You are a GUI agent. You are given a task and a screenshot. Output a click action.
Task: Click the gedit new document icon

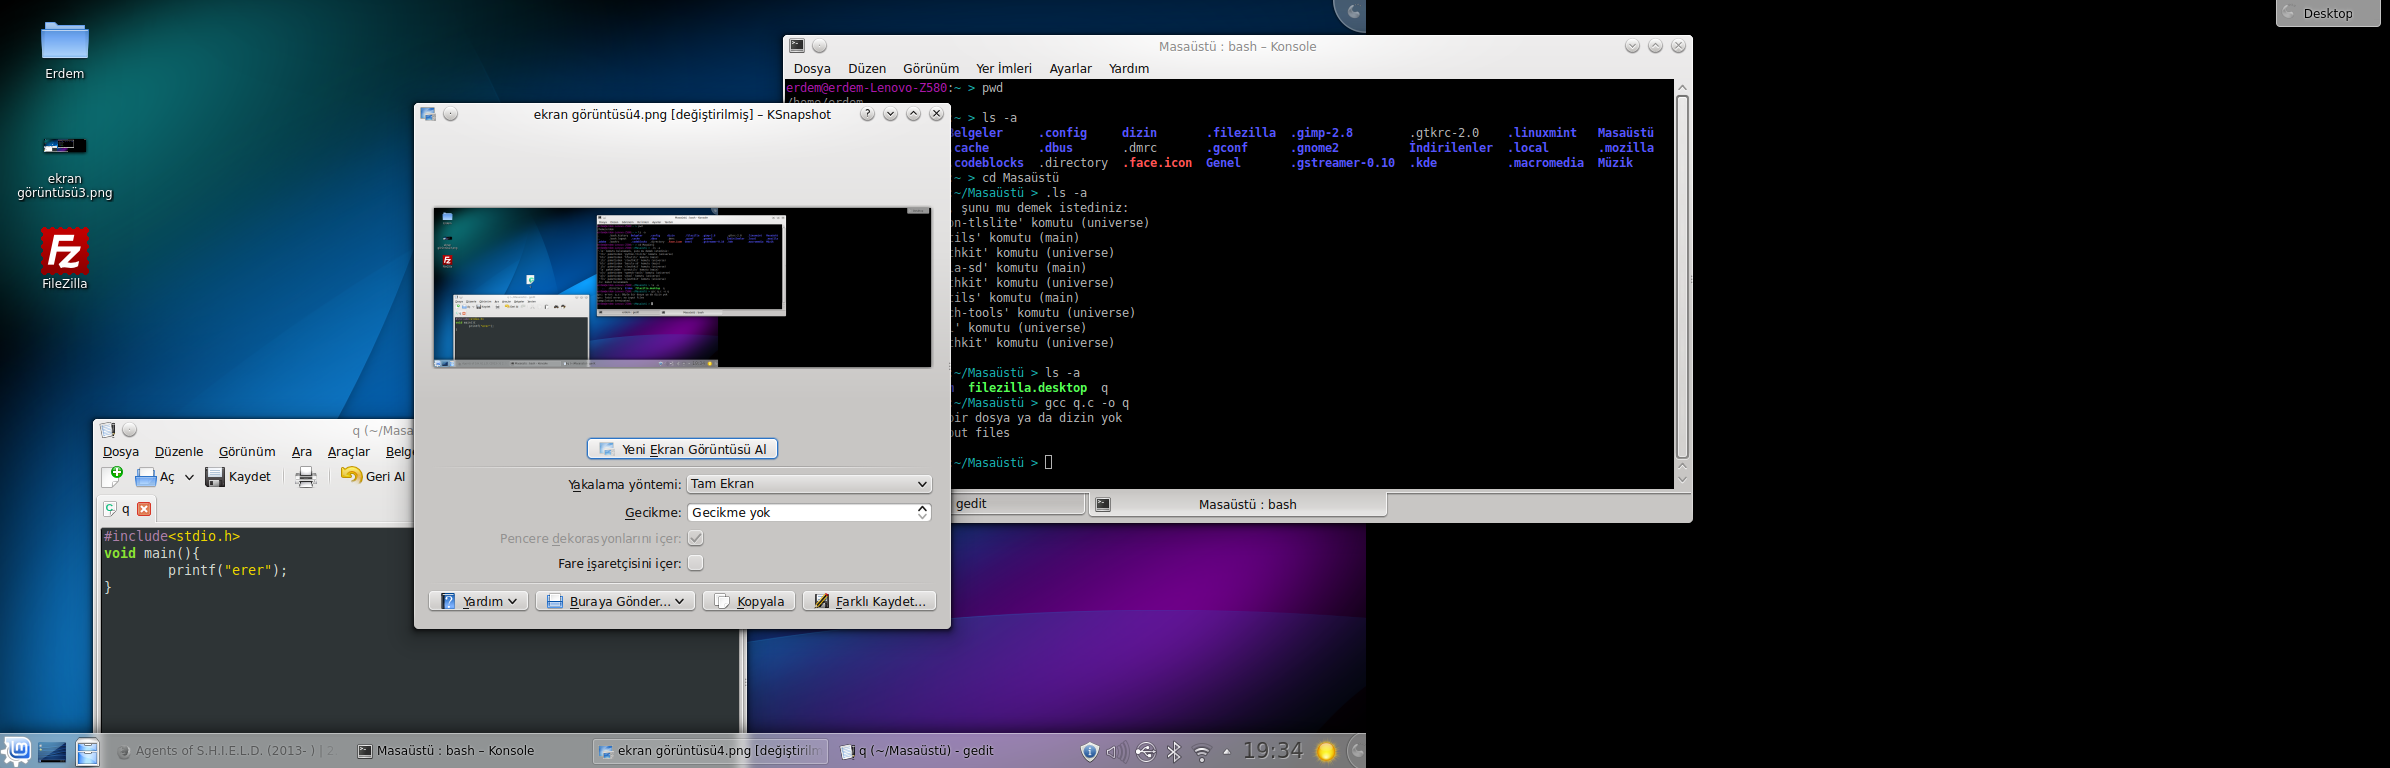click(112, 477)
